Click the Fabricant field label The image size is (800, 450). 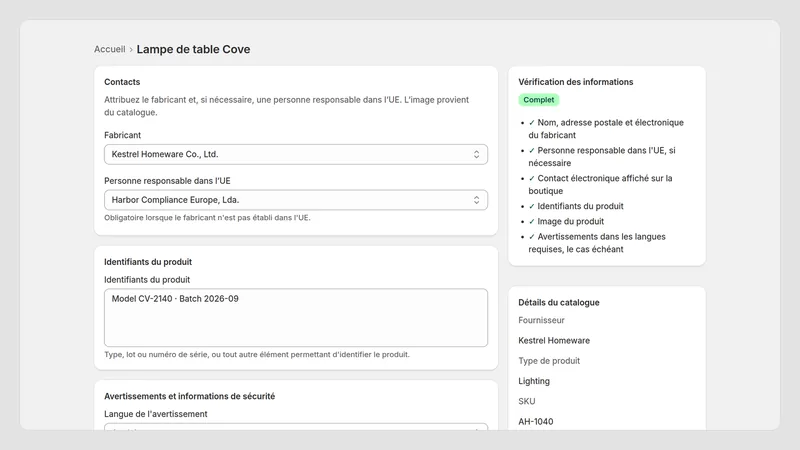pyautogui.click(x=122, y=135)
